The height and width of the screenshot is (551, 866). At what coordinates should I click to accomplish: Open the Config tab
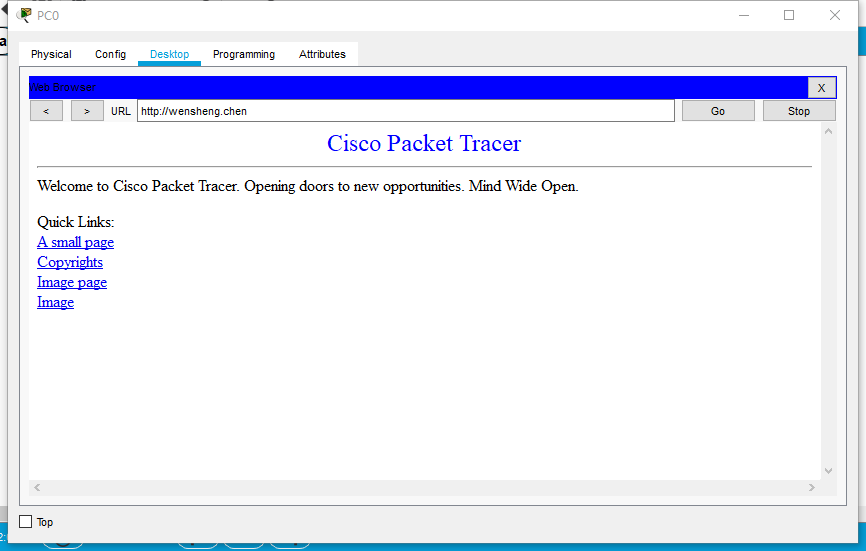(x=110, y=54)
